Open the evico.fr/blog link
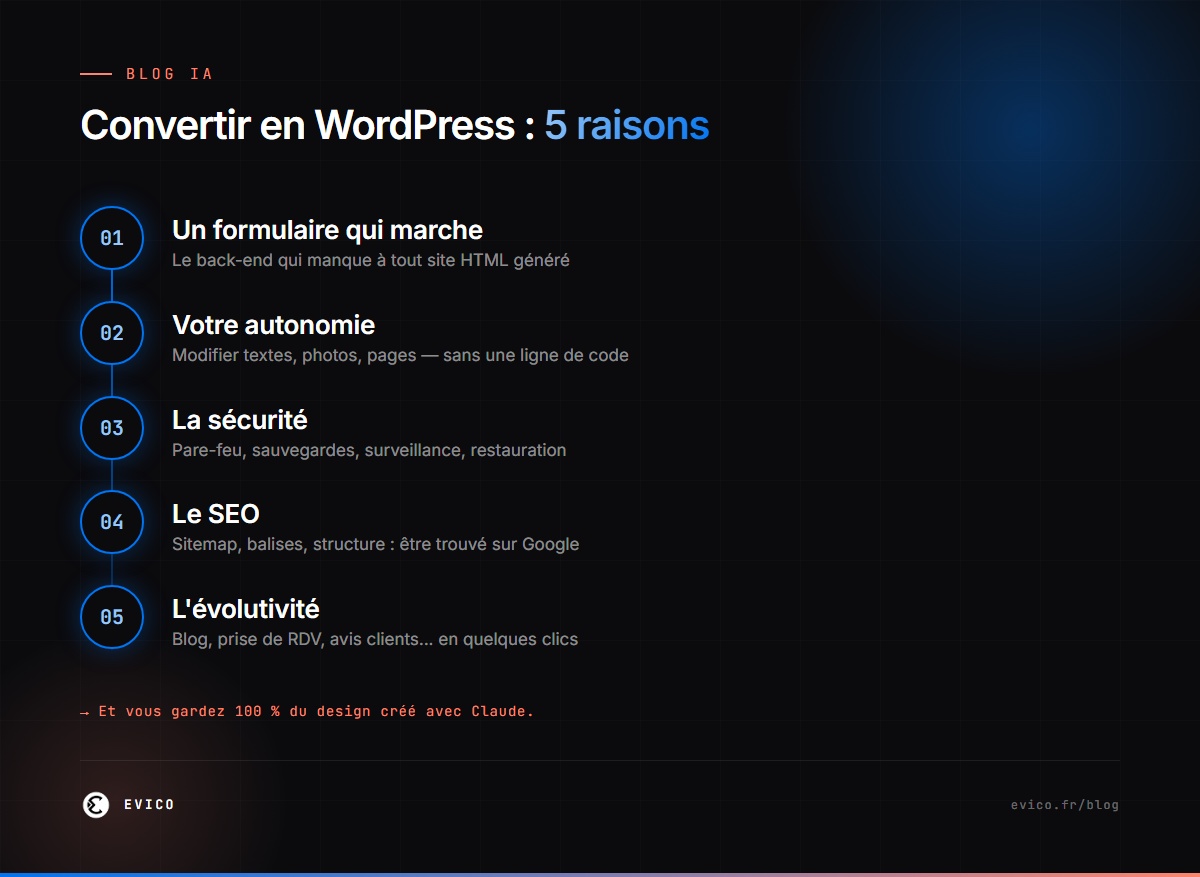The width and height of the screenshot is (1200, 877). pos(1065,805)
